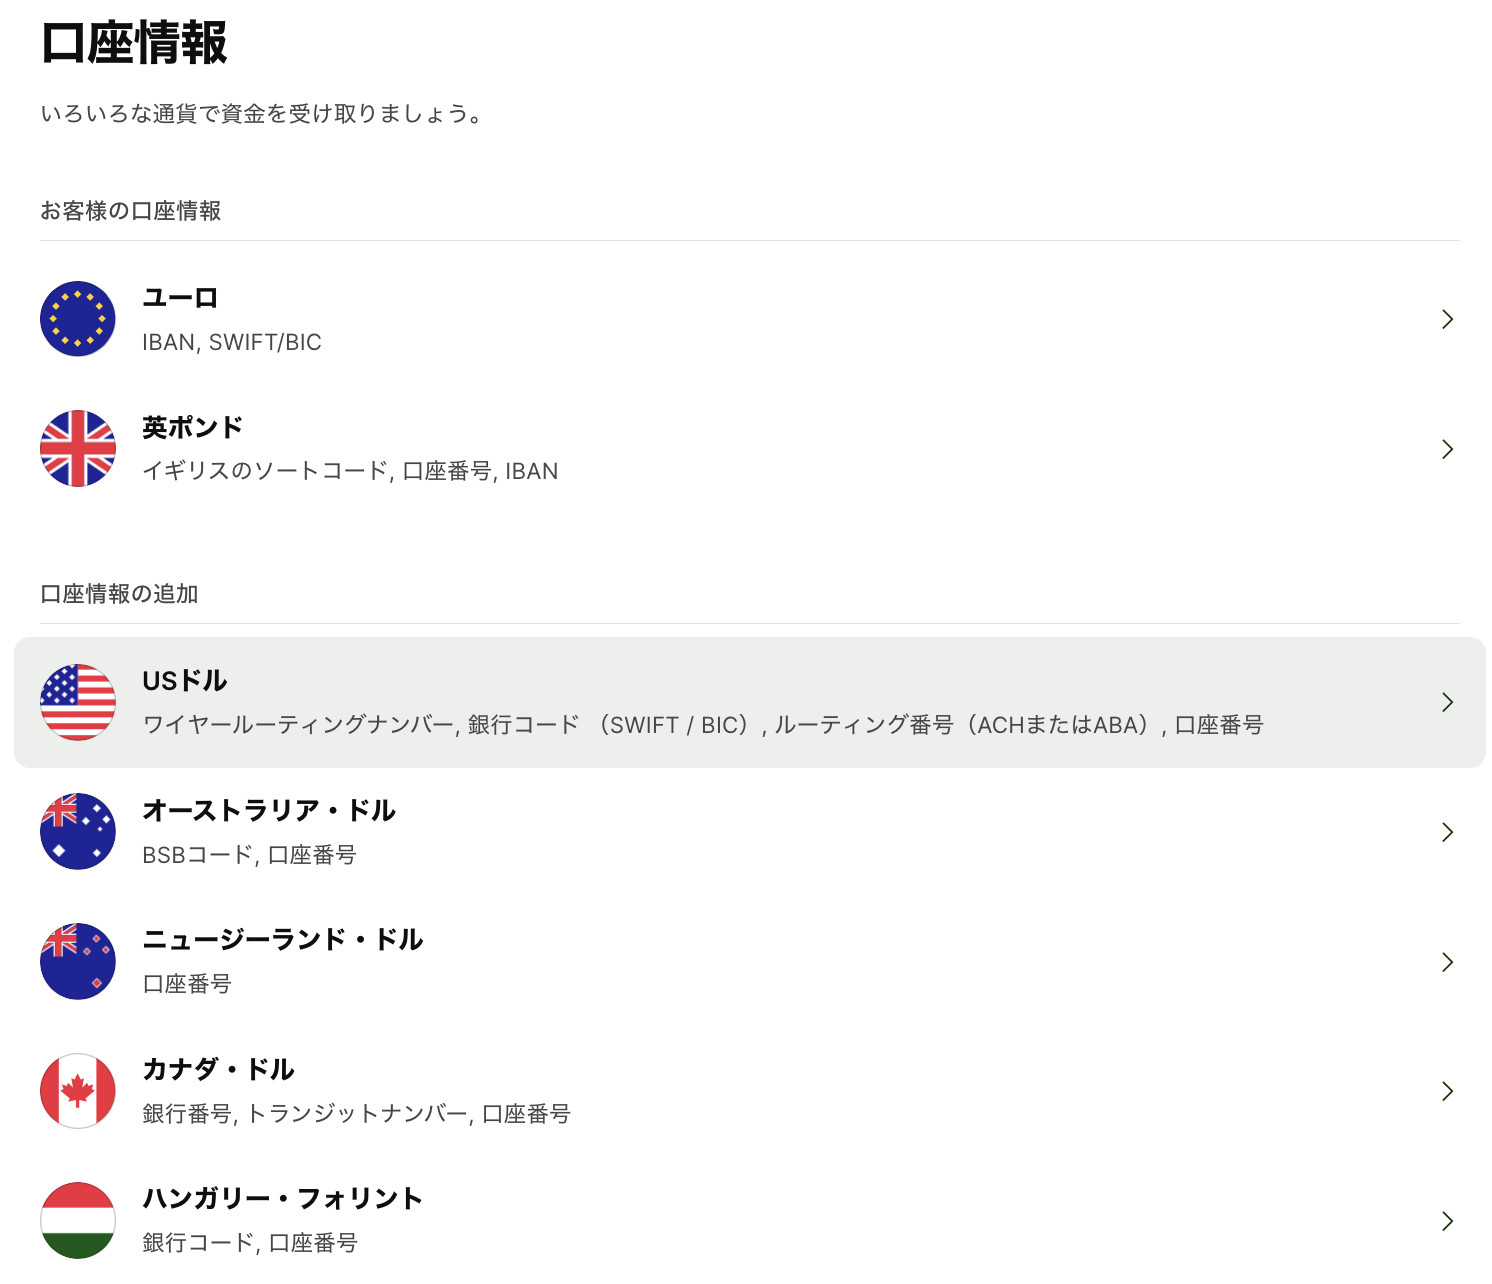The width and height of the screenshot is (1492, 1284).
Task: Click the Canadian flag icon
Action: [x=78, y=1091]
